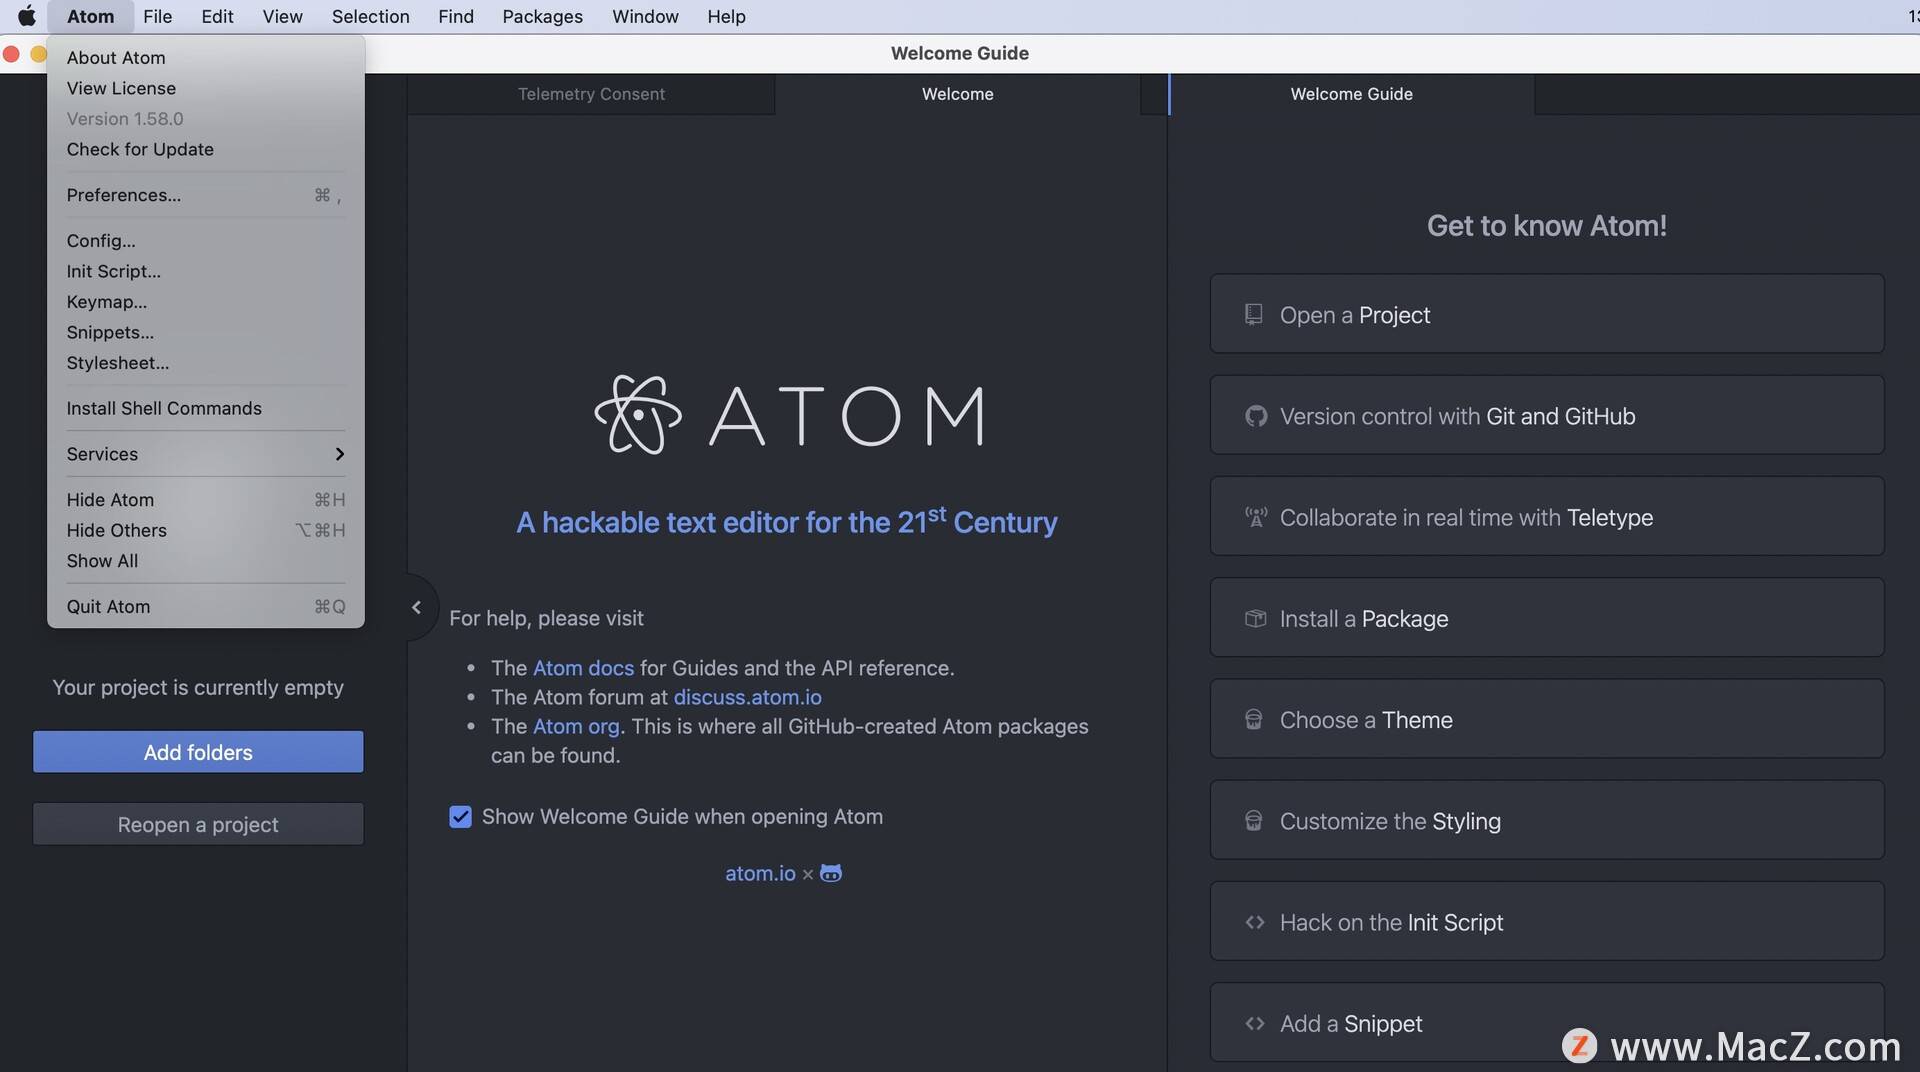The width and height of the screenshot is (1920, 1072).
Task: Follow the Atom docs link
Action: (583, 668)
